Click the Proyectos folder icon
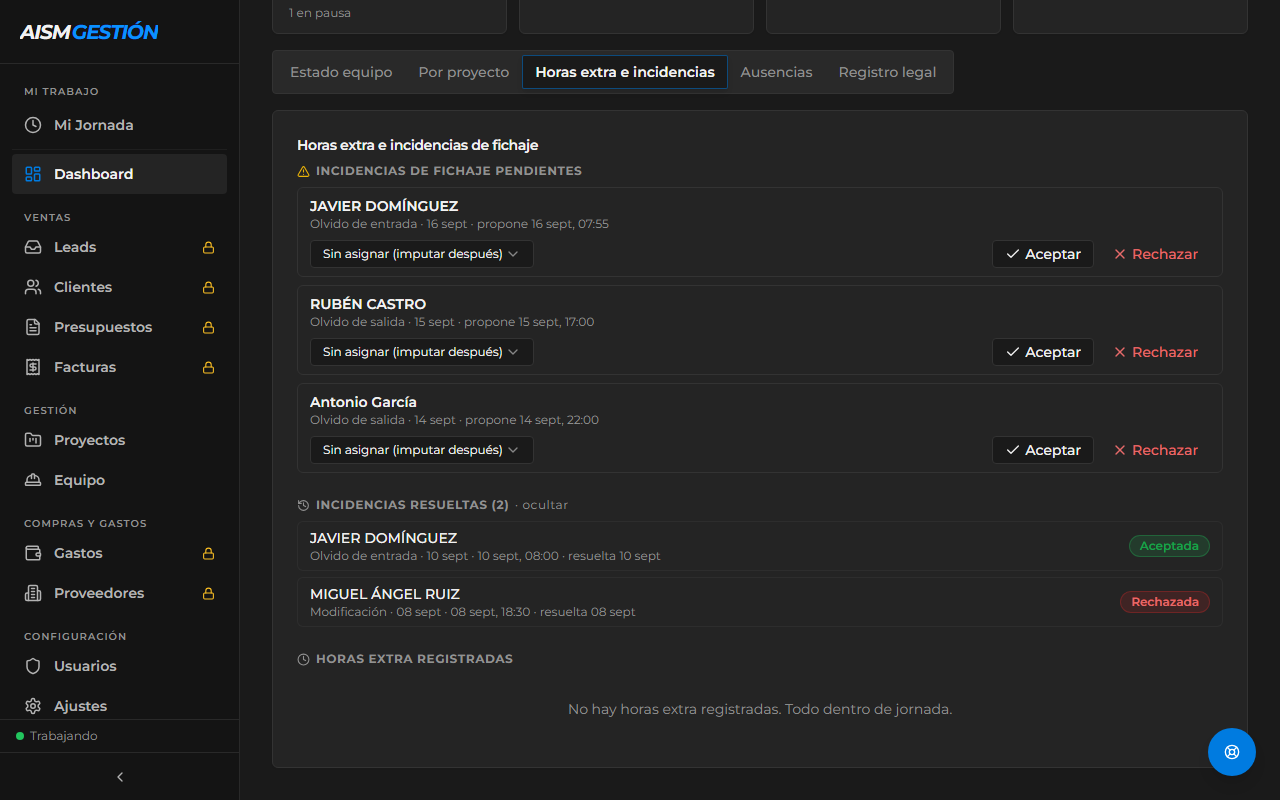Image resolution: width=1280 pixels, height=800 pixels. pyautogui.click(x=33, y=440)
